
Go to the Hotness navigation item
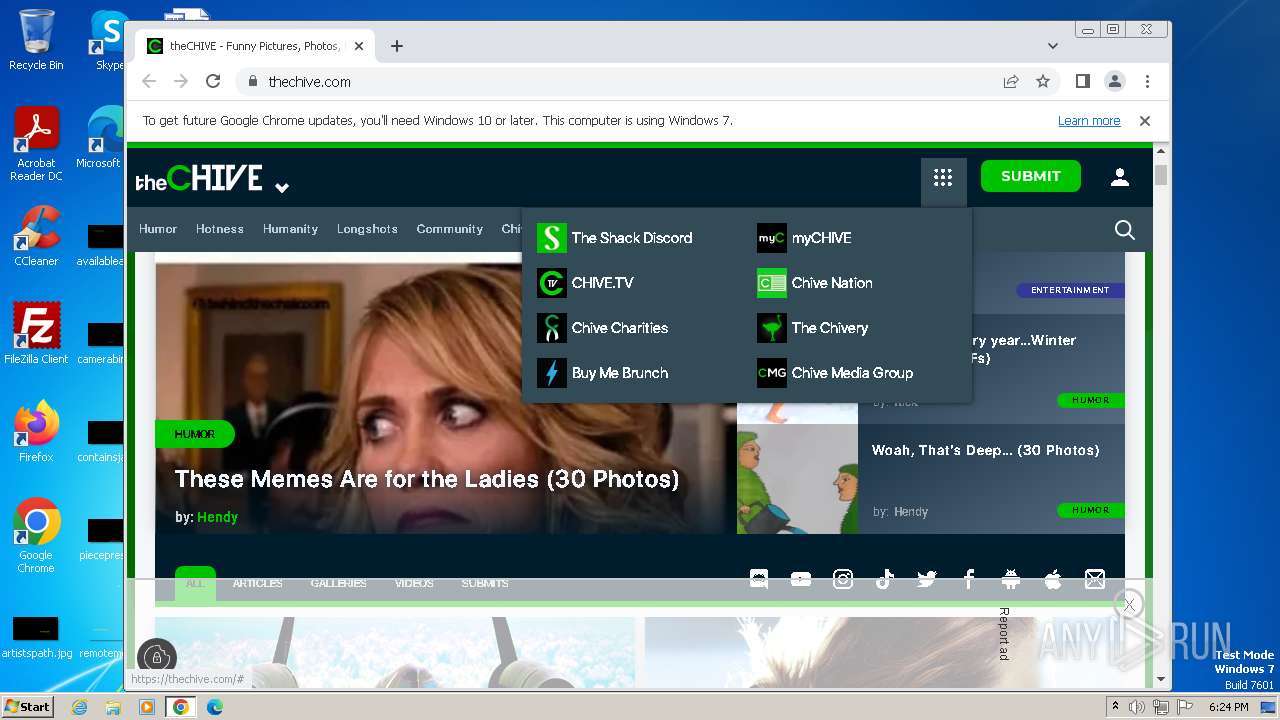(220, 229)
